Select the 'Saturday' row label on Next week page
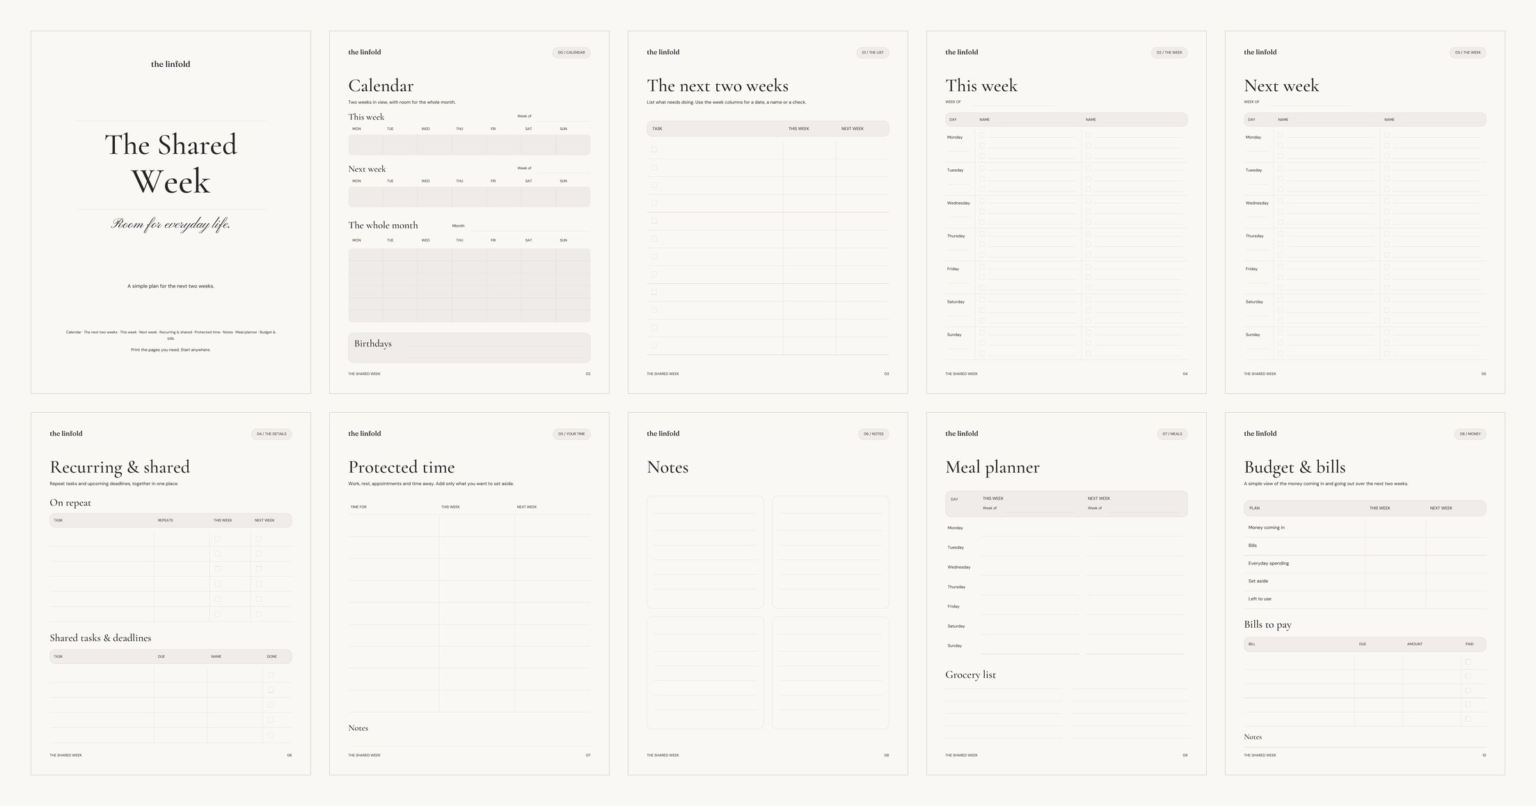 coord(1254,302)
